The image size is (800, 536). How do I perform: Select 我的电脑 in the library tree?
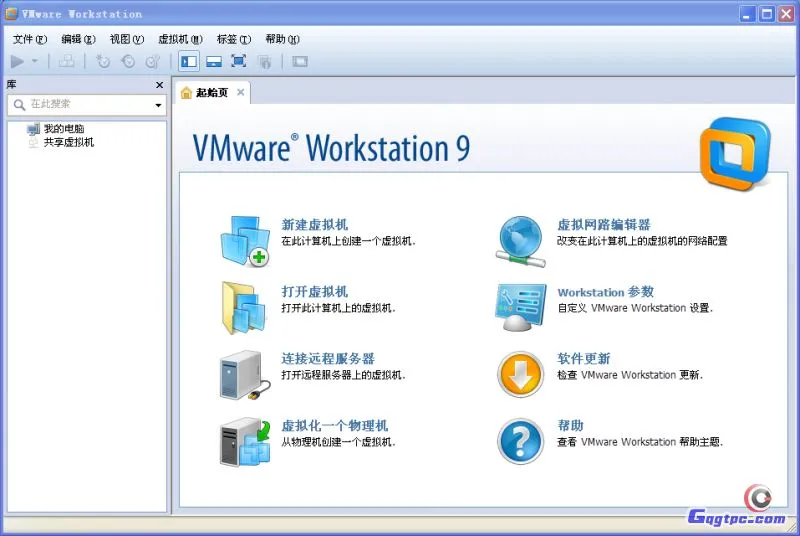pyautogui.click(x=63, y=129)
